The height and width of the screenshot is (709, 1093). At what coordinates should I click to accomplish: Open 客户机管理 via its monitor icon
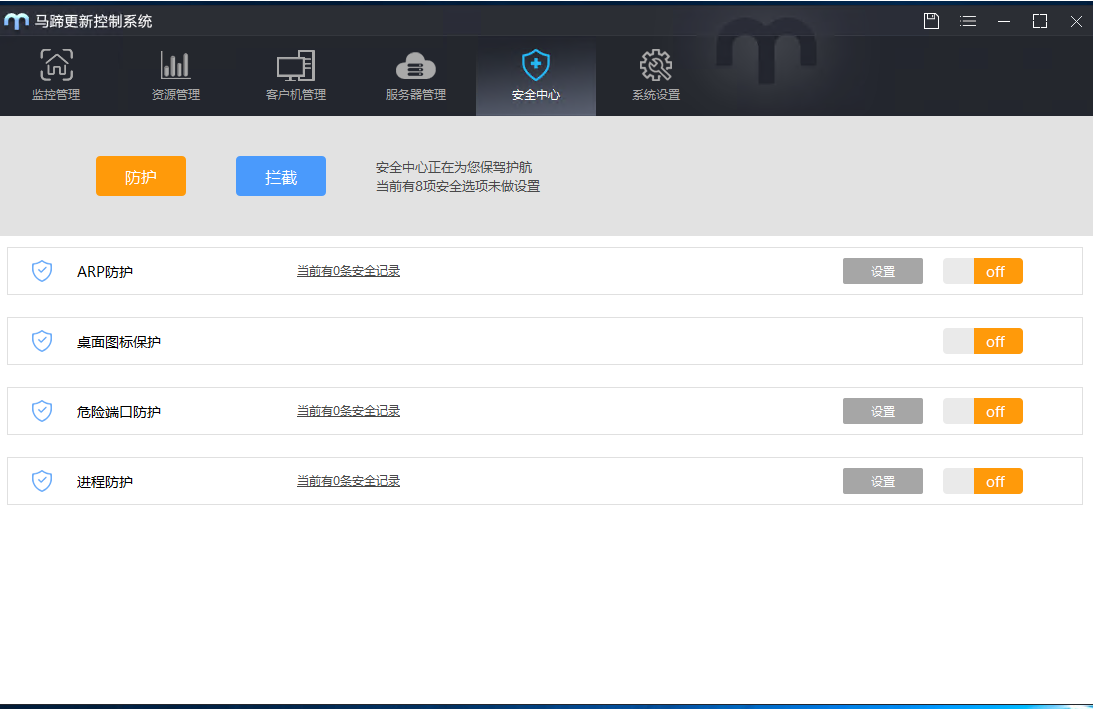click(x=296, y=64)
